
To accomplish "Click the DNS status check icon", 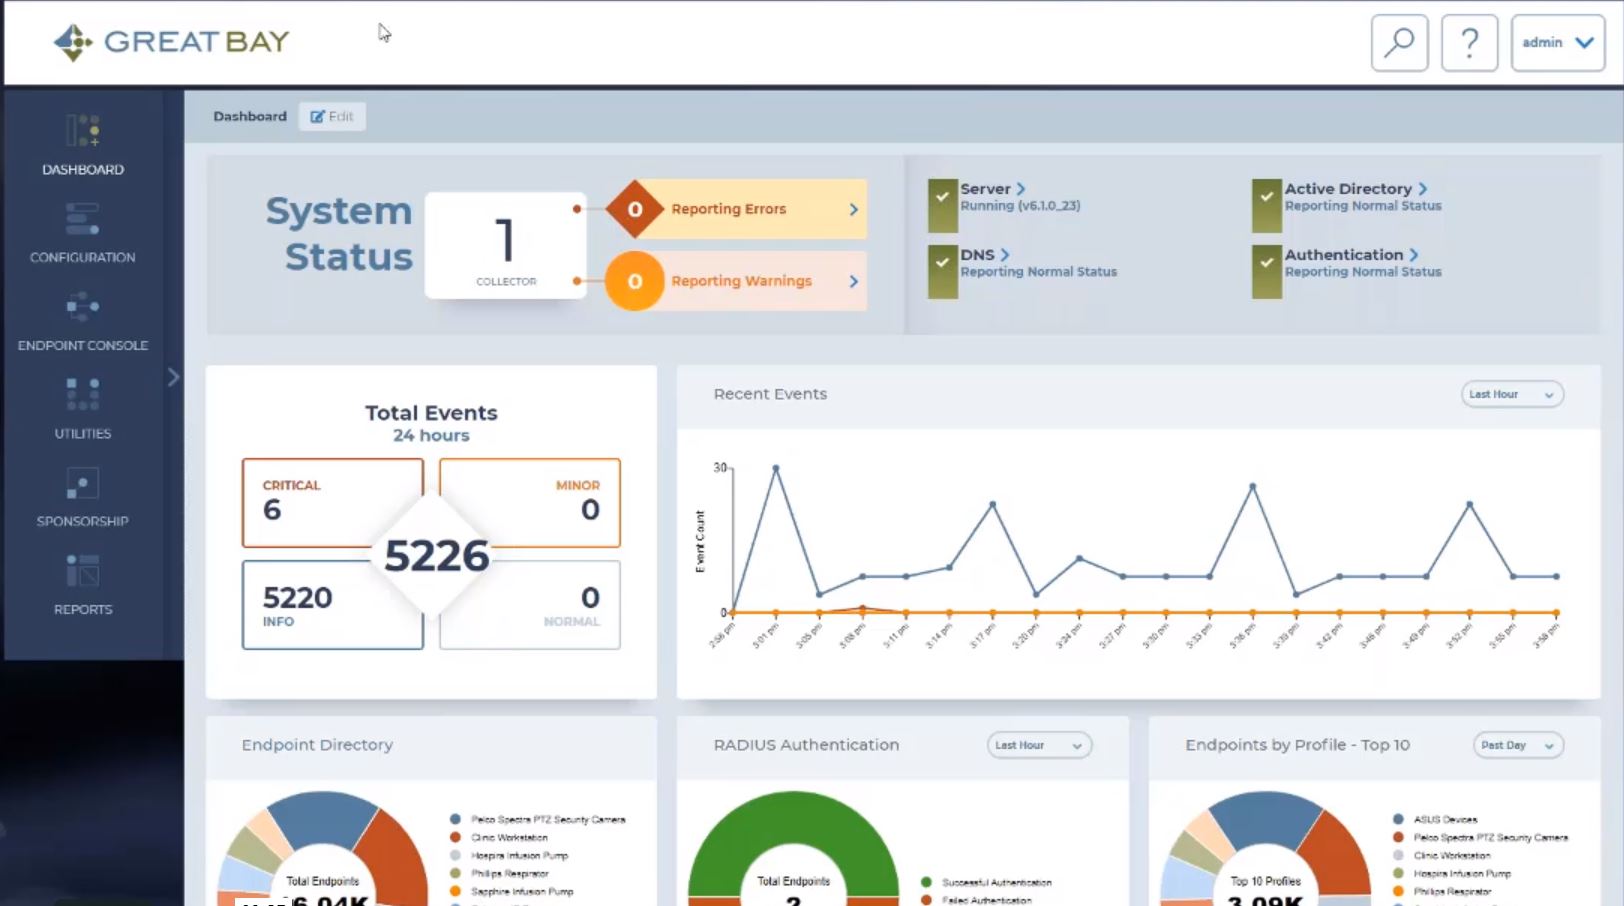I will (942, 271).
